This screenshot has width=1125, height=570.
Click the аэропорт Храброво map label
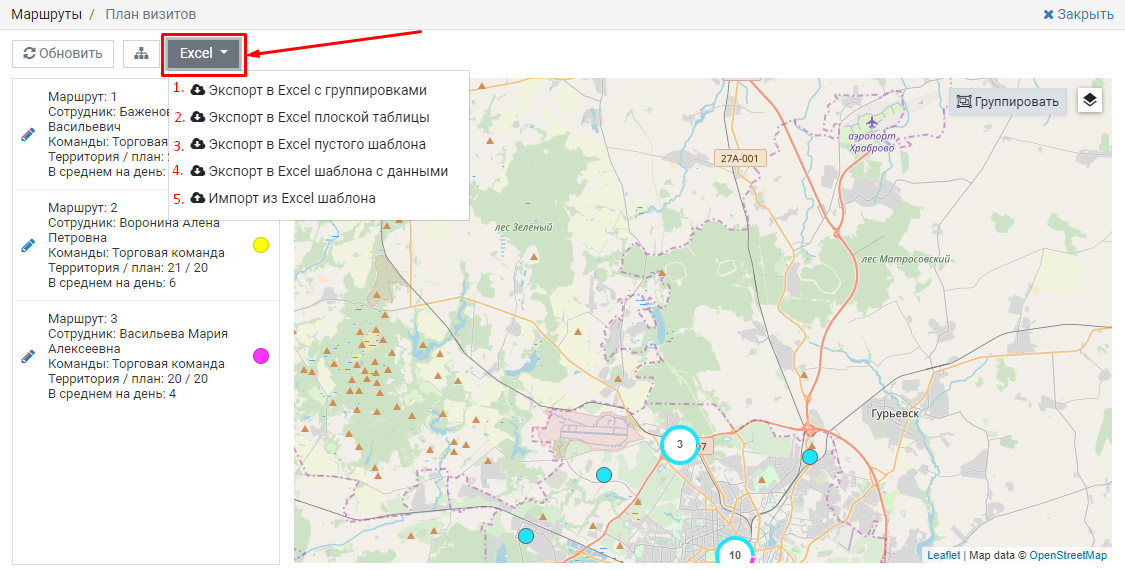[x=871, y=141]
